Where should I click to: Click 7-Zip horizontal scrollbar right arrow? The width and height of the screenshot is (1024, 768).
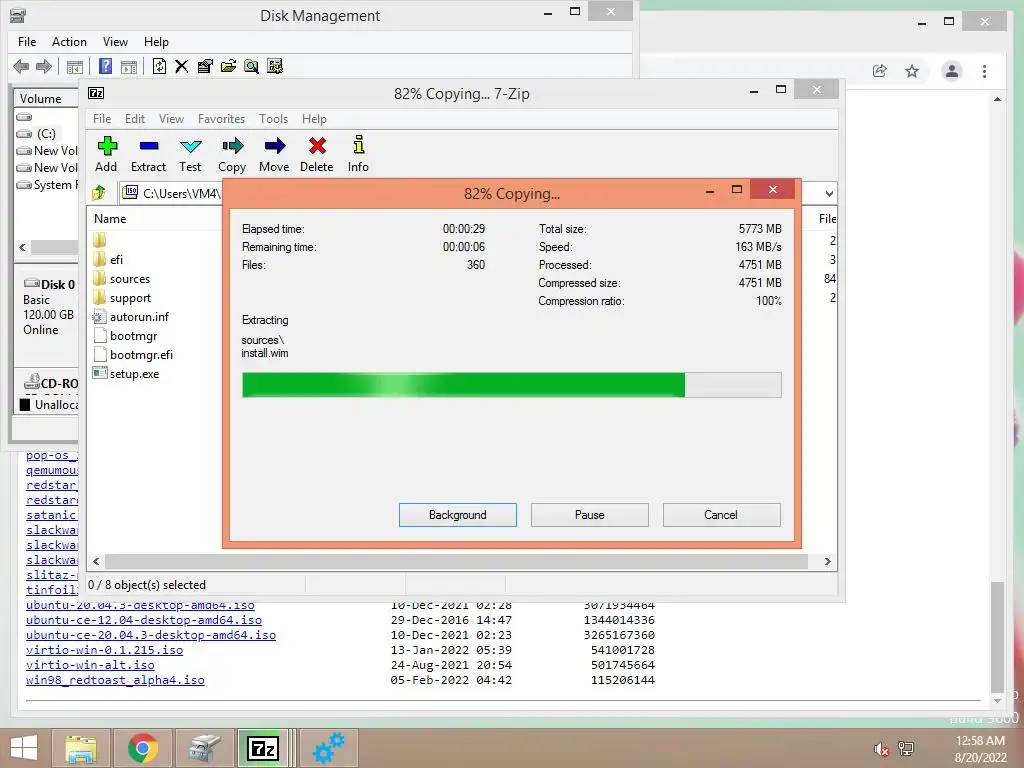(x=827, y=562)
